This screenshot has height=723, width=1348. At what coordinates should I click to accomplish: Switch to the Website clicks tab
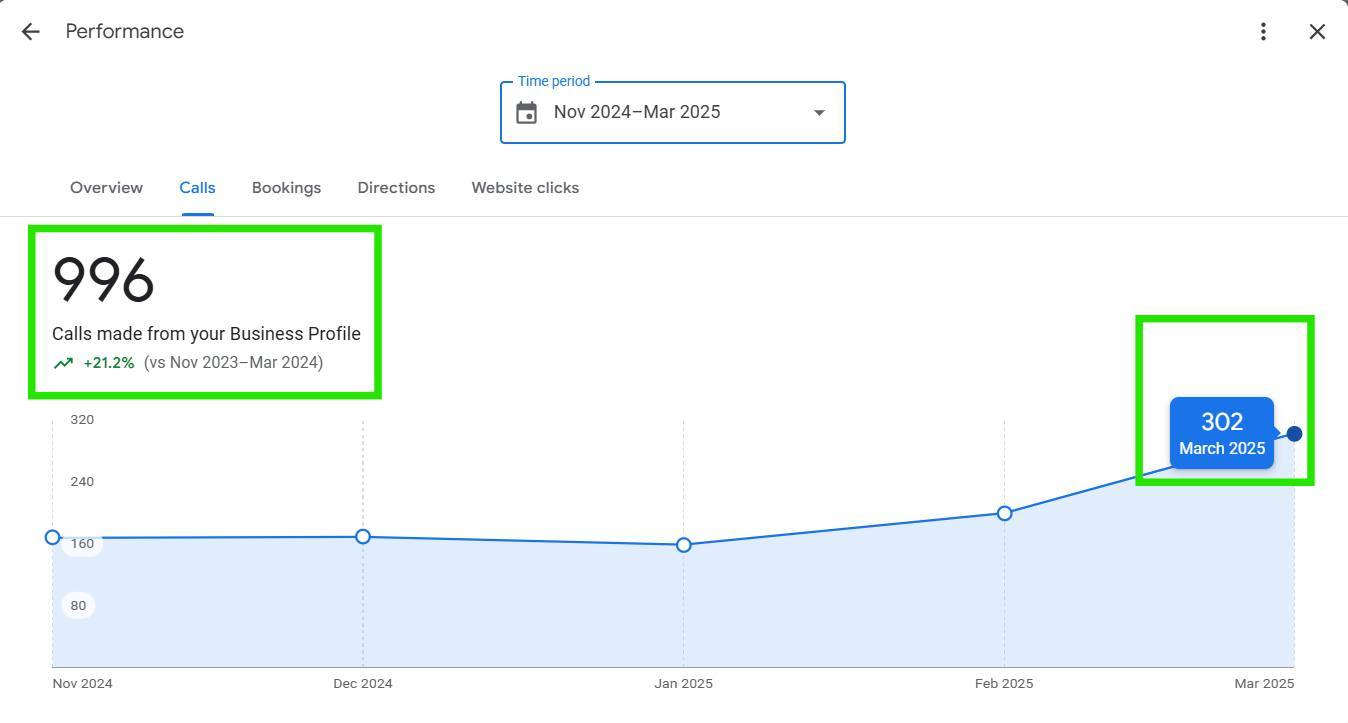525,188
